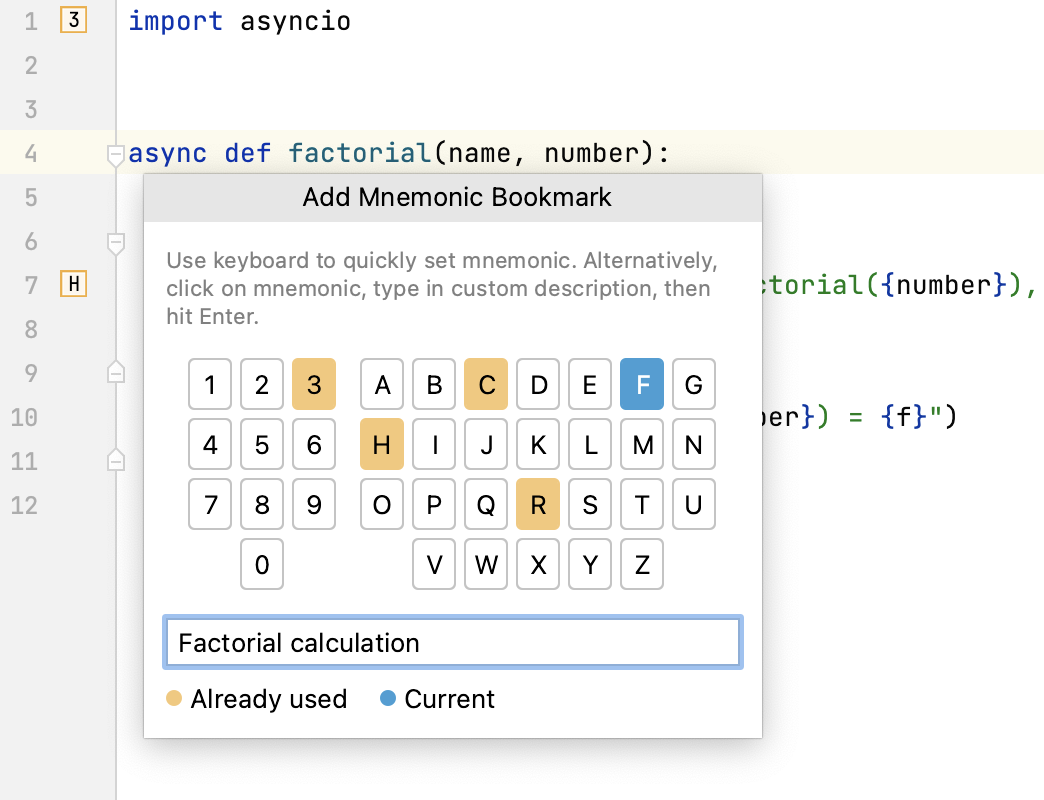Click the blue "Current" legend dot

coord(388,698)
